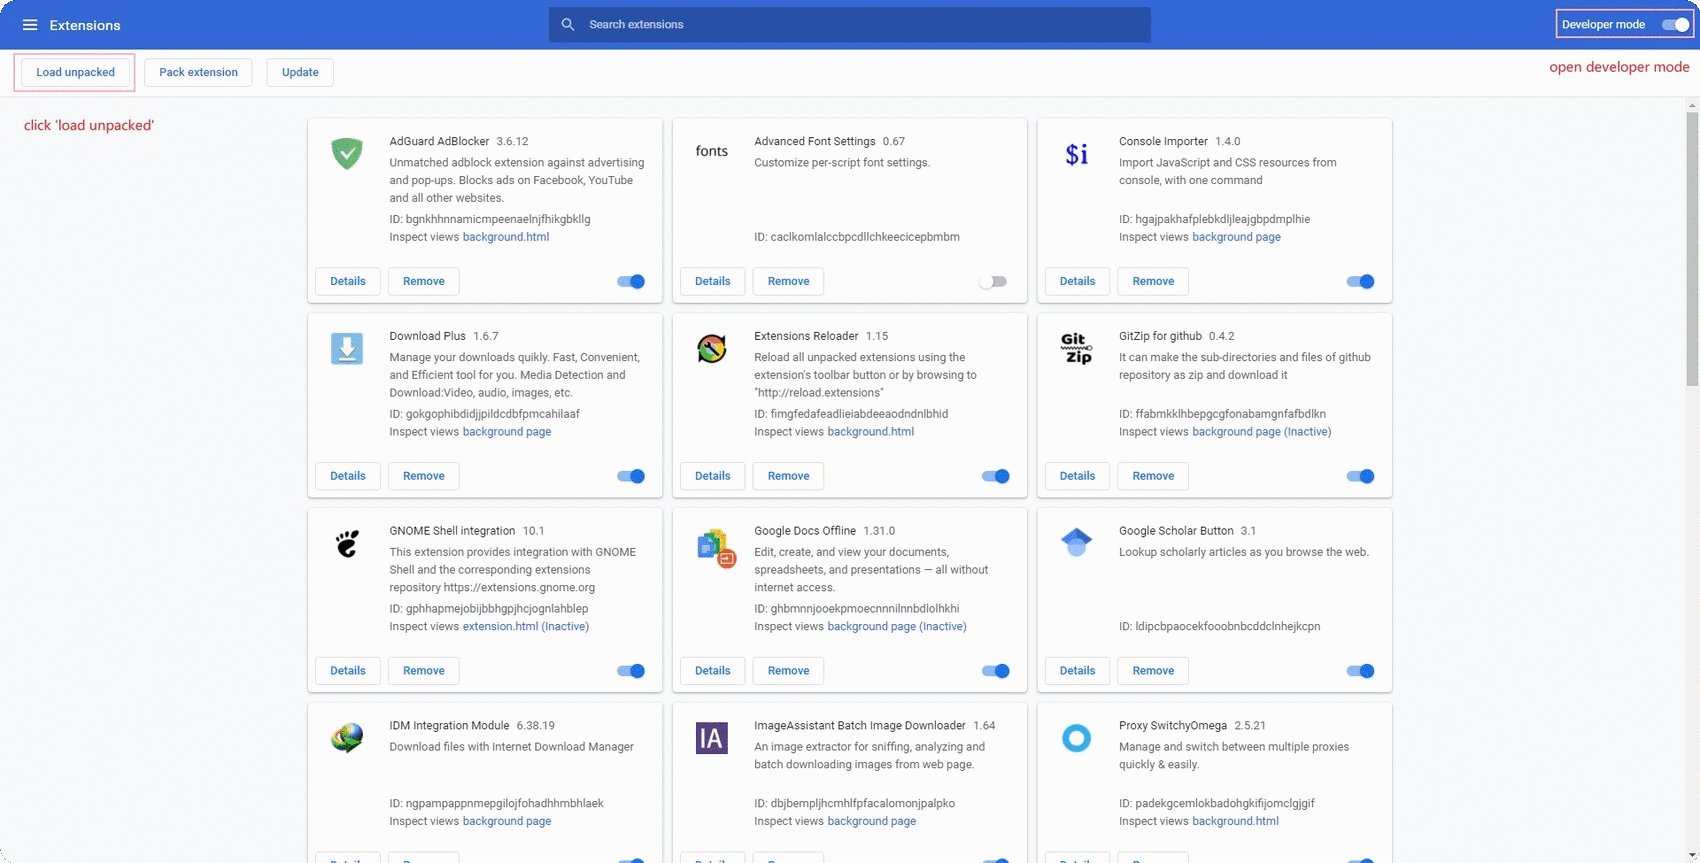This screenshot has height=863, width=1700.
Task: Open Details for Console Importer
Action: [1078, 281]
